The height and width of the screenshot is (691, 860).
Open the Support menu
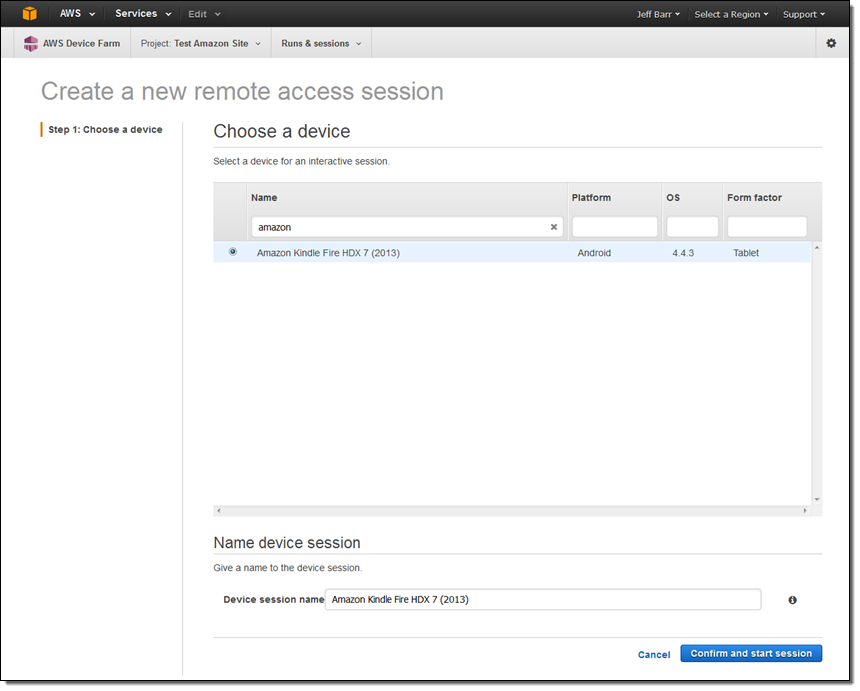coord(804,14)
